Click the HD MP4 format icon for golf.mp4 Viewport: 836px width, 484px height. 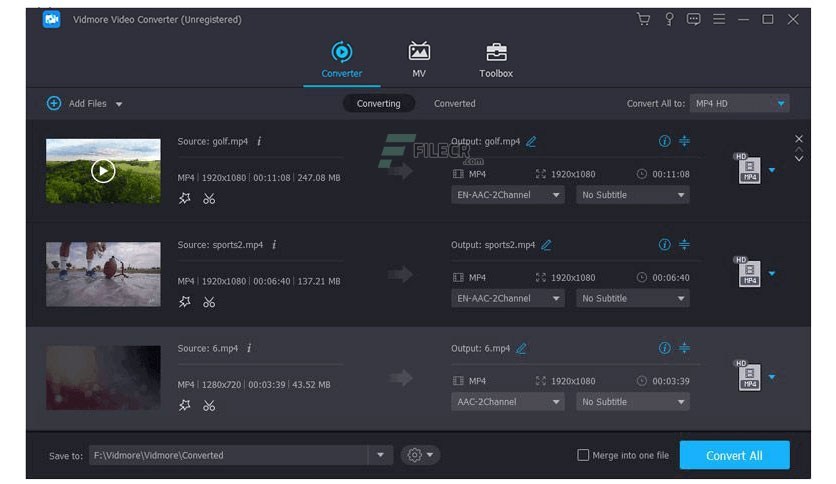coord(748,168)
